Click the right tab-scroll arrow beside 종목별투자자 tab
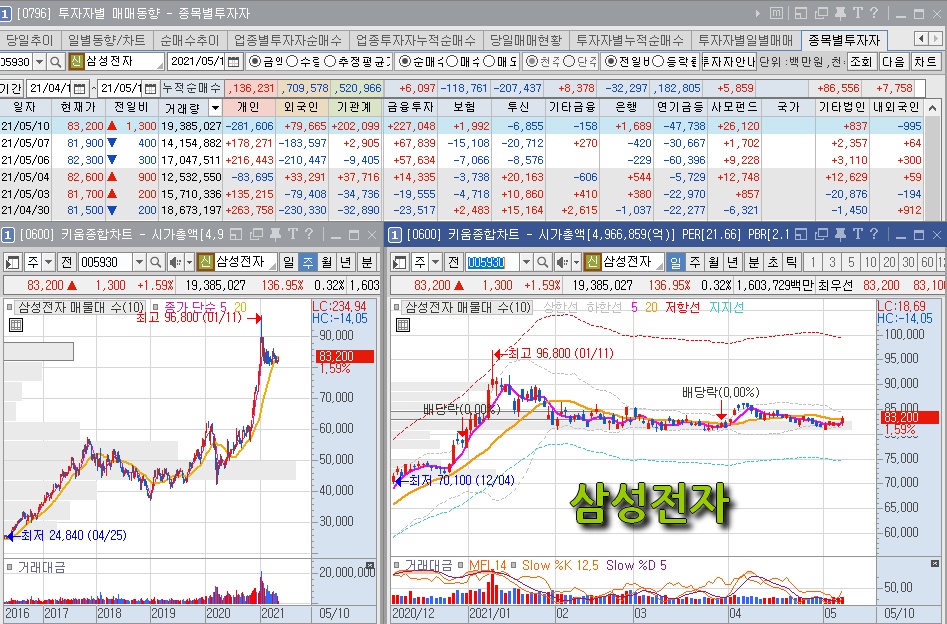947x624 pixels. point(934,39)
